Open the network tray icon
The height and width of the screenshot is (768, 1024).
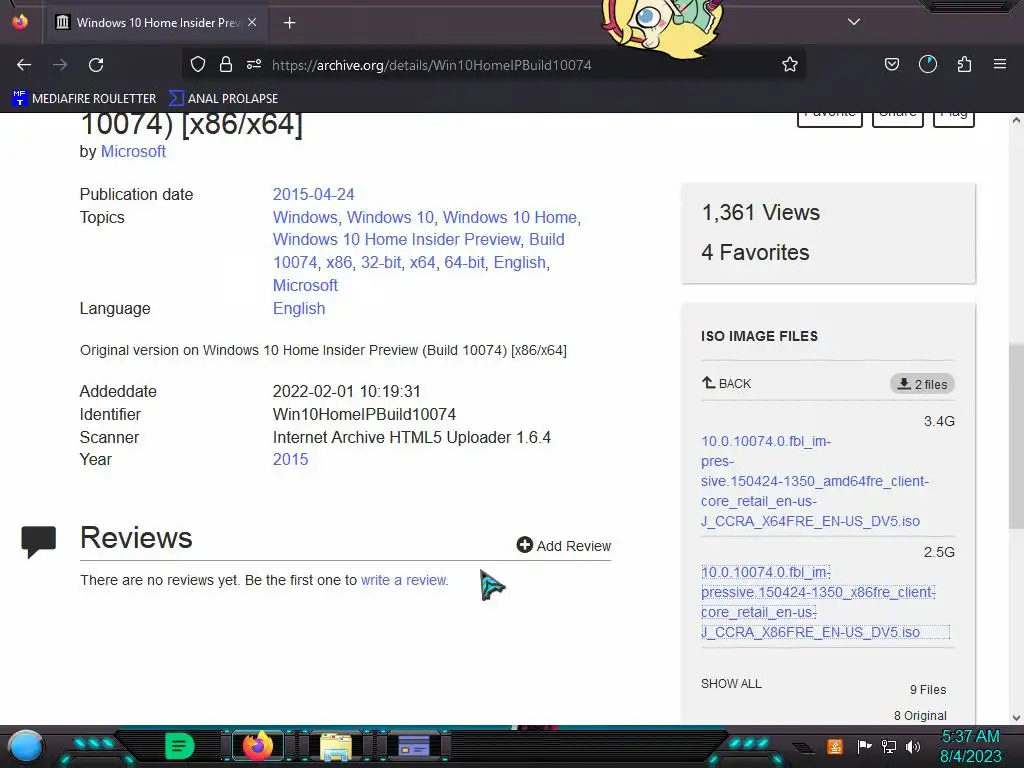889,746
